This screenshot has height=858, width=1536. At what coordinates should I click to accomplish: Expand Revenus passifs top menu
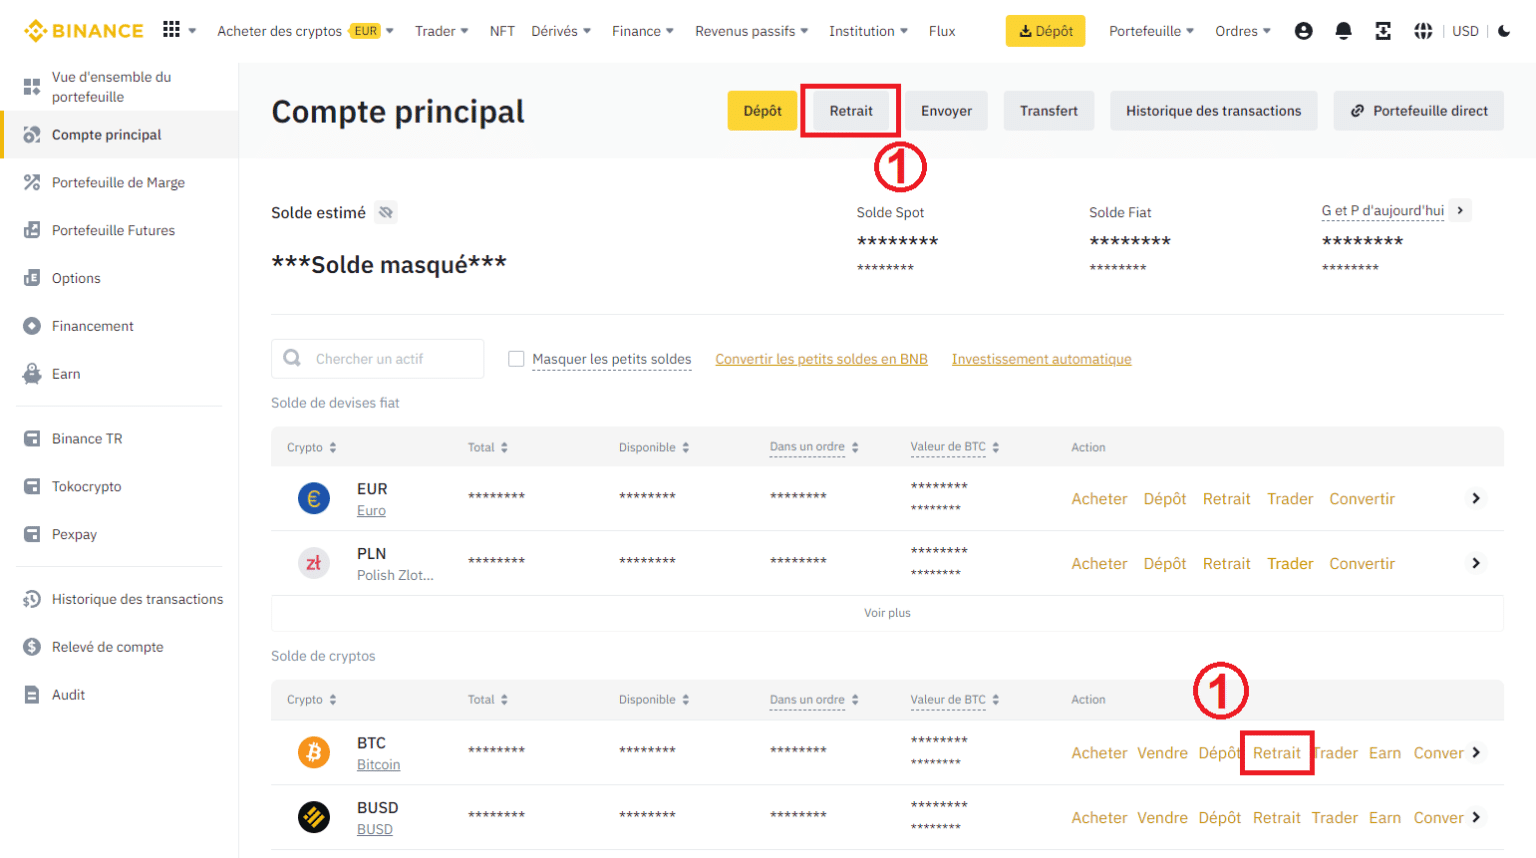click(752, 31)
